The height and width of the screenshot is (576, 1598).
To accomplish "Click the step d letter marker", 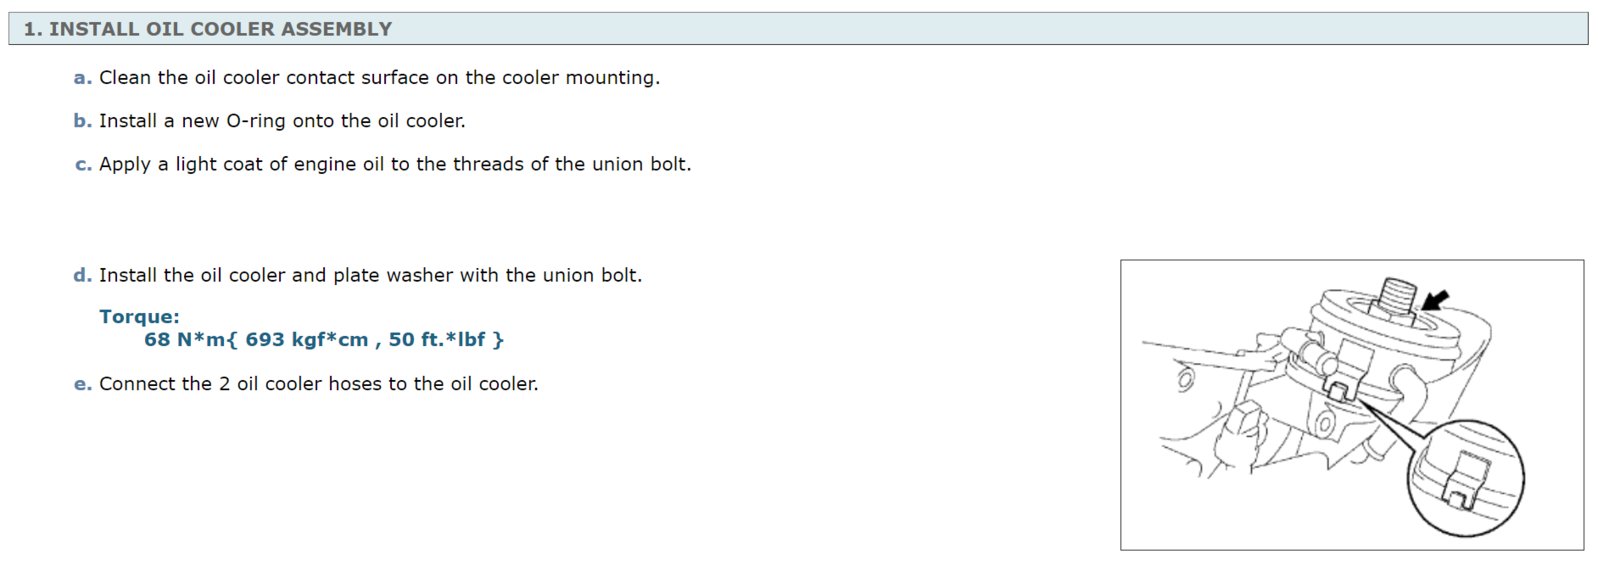I will (82, 275).
